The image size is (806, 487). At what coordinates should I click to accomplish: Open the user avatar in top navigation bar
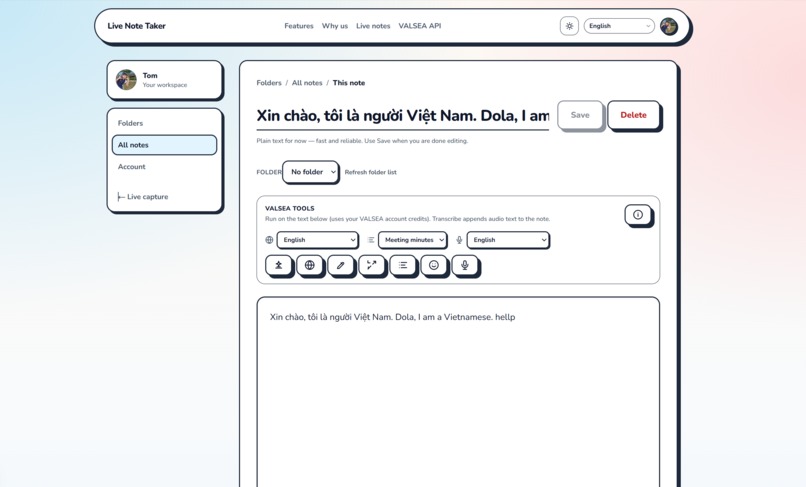pyautogui.click(x=669, y=26)
